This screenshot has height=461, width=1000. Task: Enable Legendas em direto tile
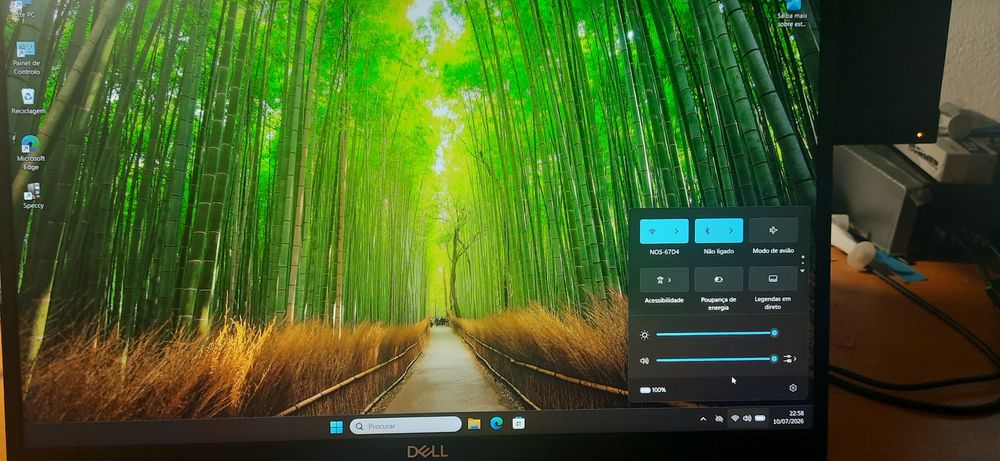(772, 279)
